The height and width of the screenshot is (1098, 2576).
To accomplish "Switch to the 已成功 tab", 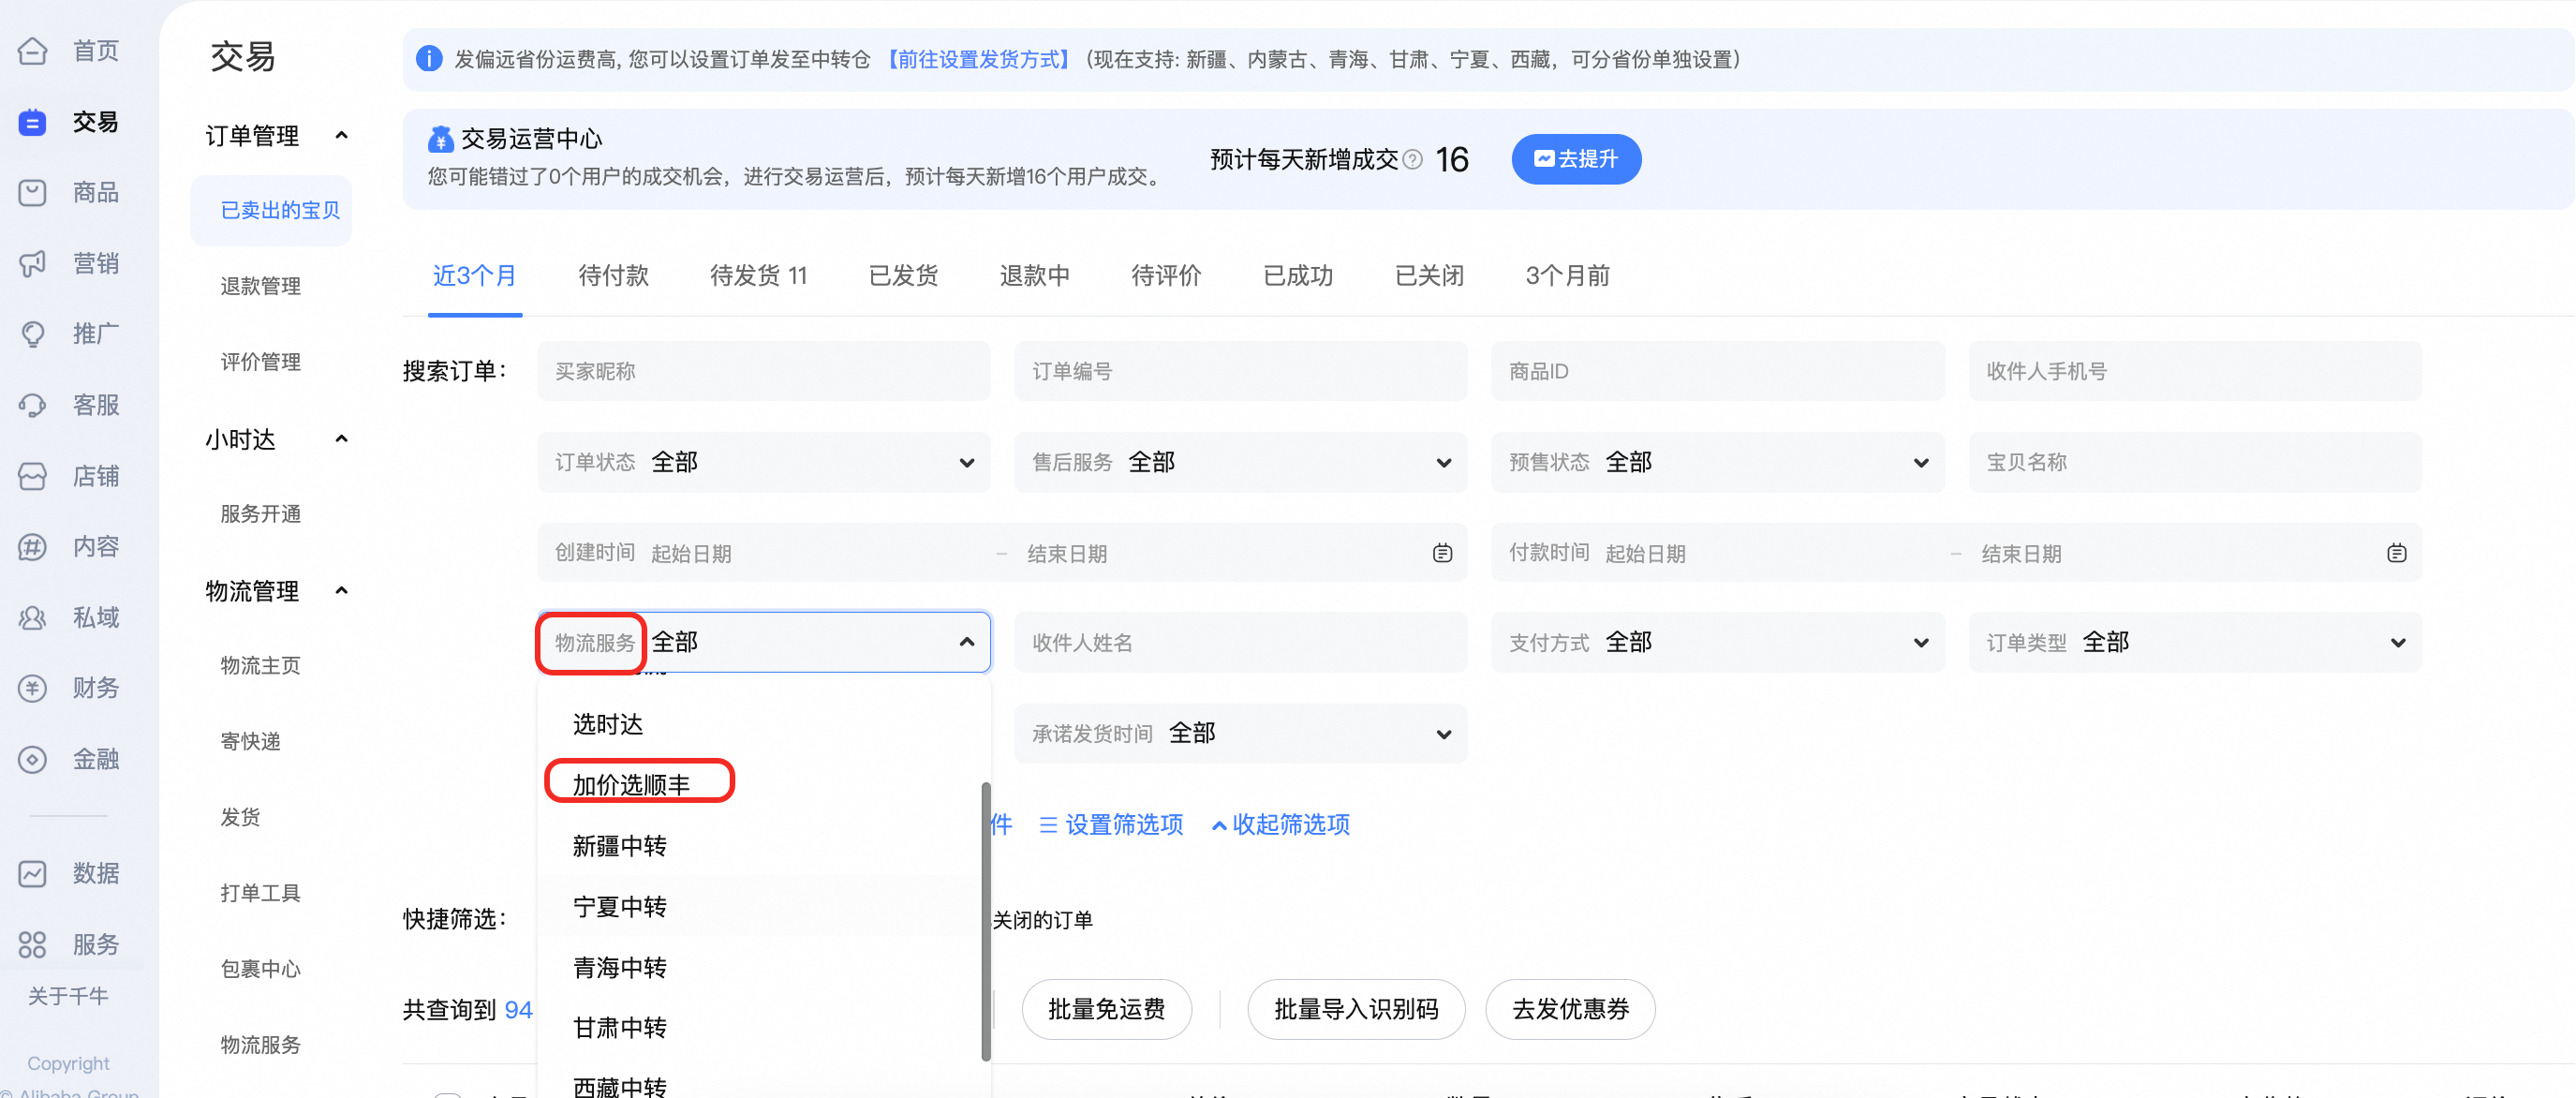I will pos(1297,276).
